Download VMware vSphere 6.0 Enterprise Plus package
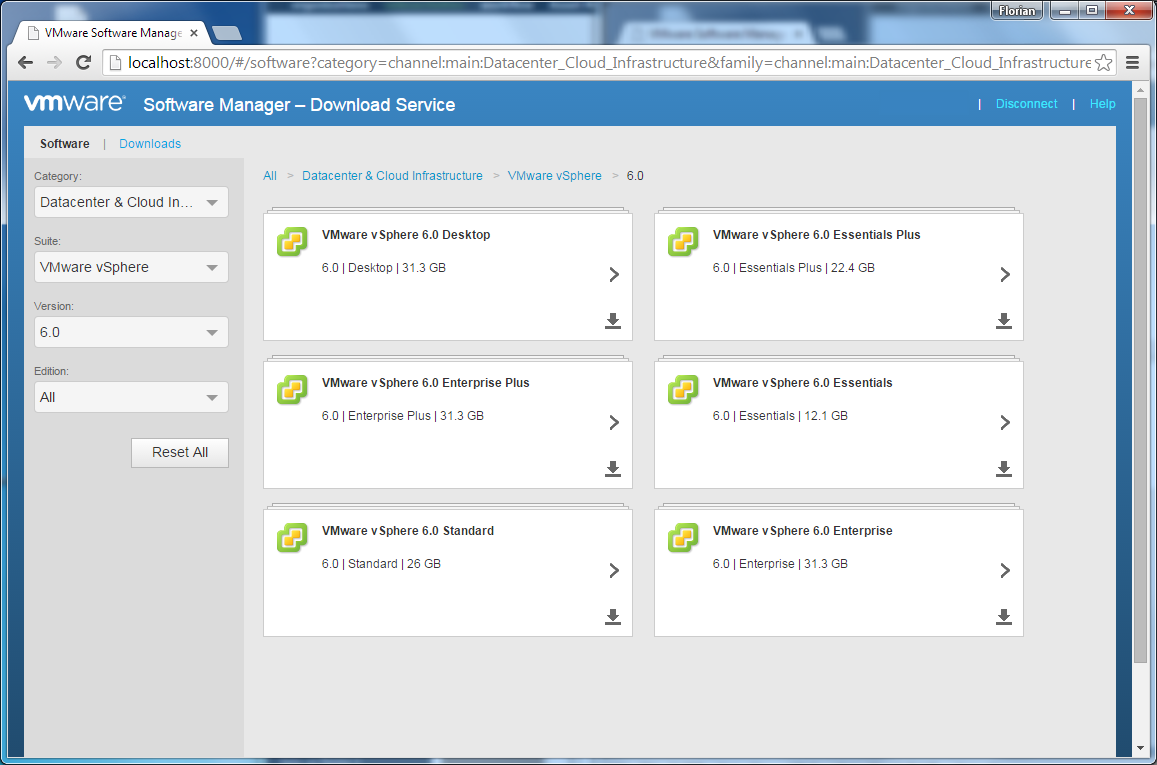This screenshot has width=1157, height=765. pyautogui.click(x=612, y=469)
